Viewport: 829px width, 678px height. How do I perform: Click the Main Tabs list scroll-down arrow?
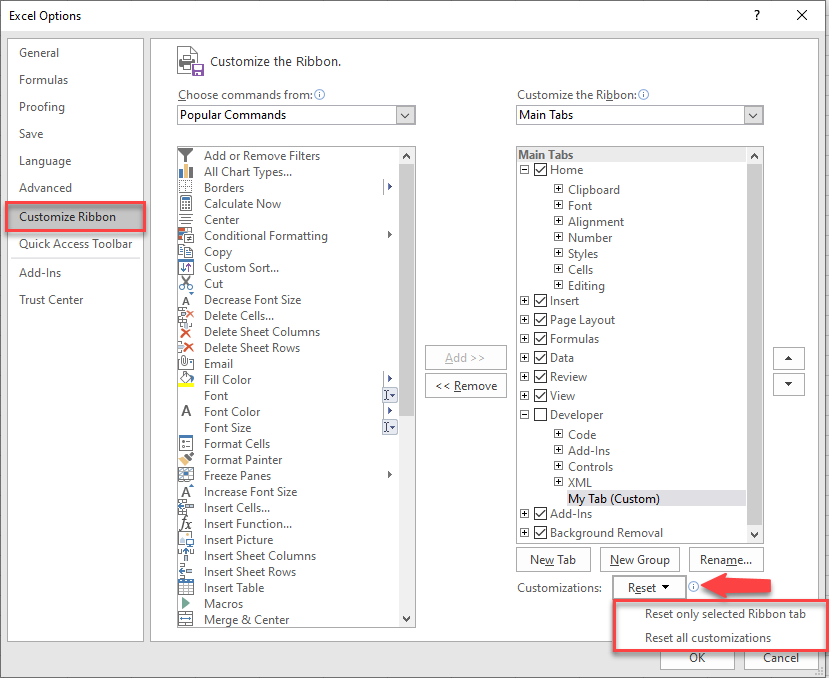click(x=754, y=535)
